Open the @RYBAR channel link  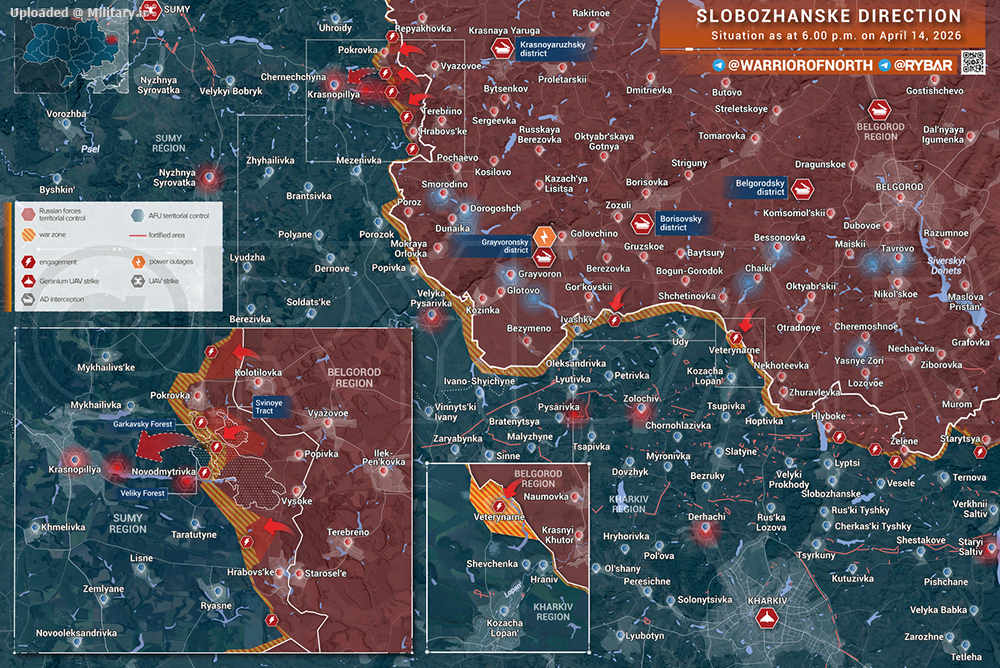(x=923, y=65)
